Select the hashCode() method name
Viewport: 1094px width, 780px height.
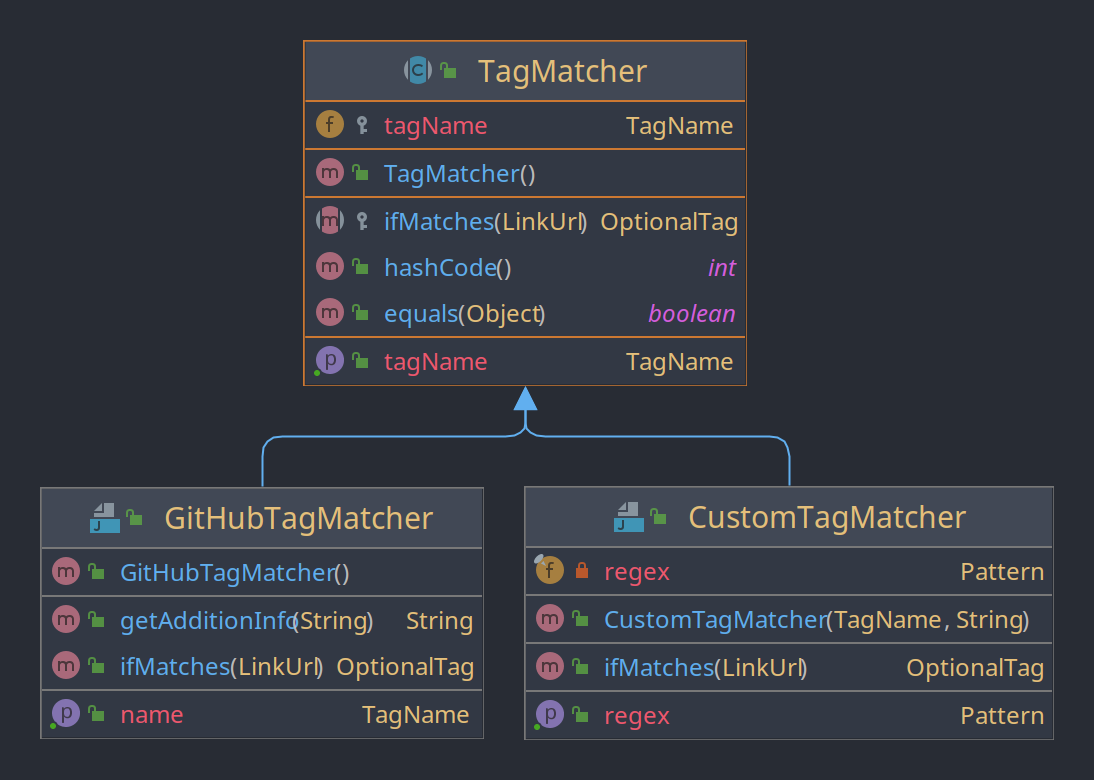[x=447, y=268]
